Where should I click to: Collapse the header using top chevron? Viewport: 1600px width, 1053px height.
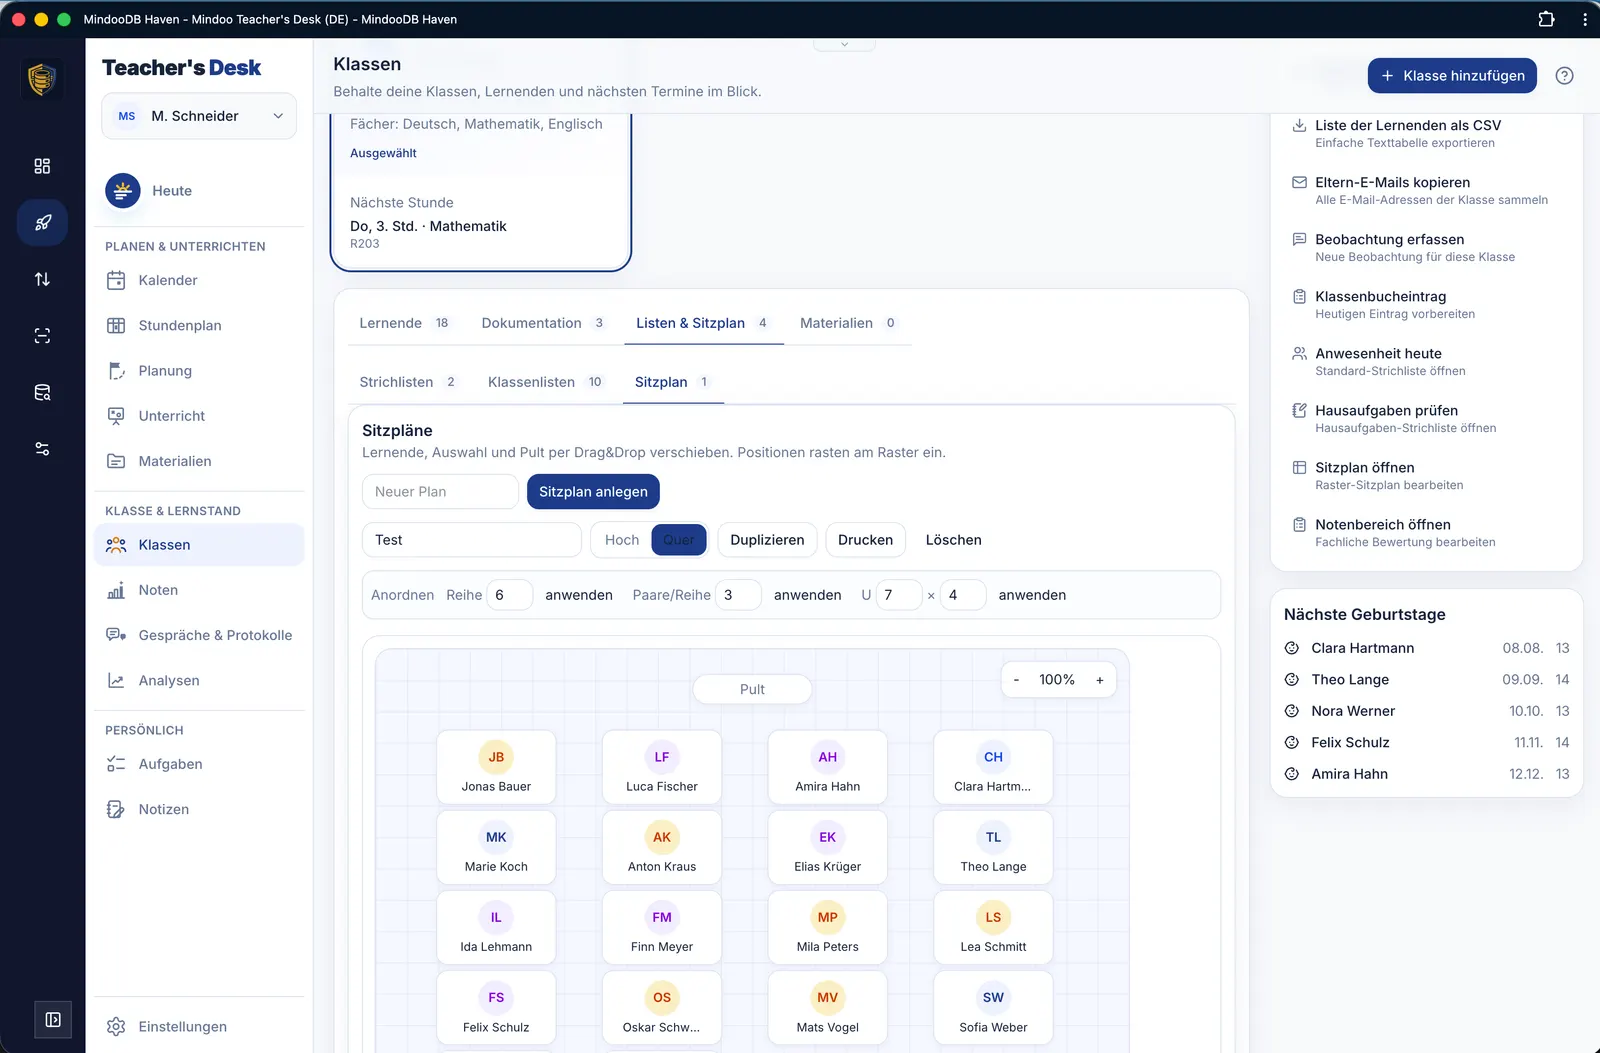pos(844,44)
